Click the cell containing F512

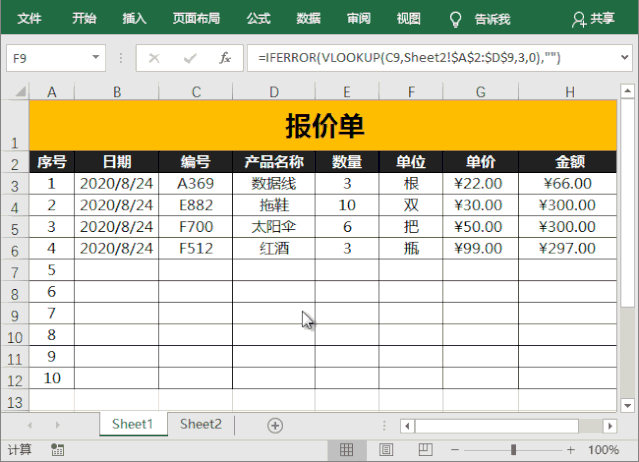click(x=196, y=249)
